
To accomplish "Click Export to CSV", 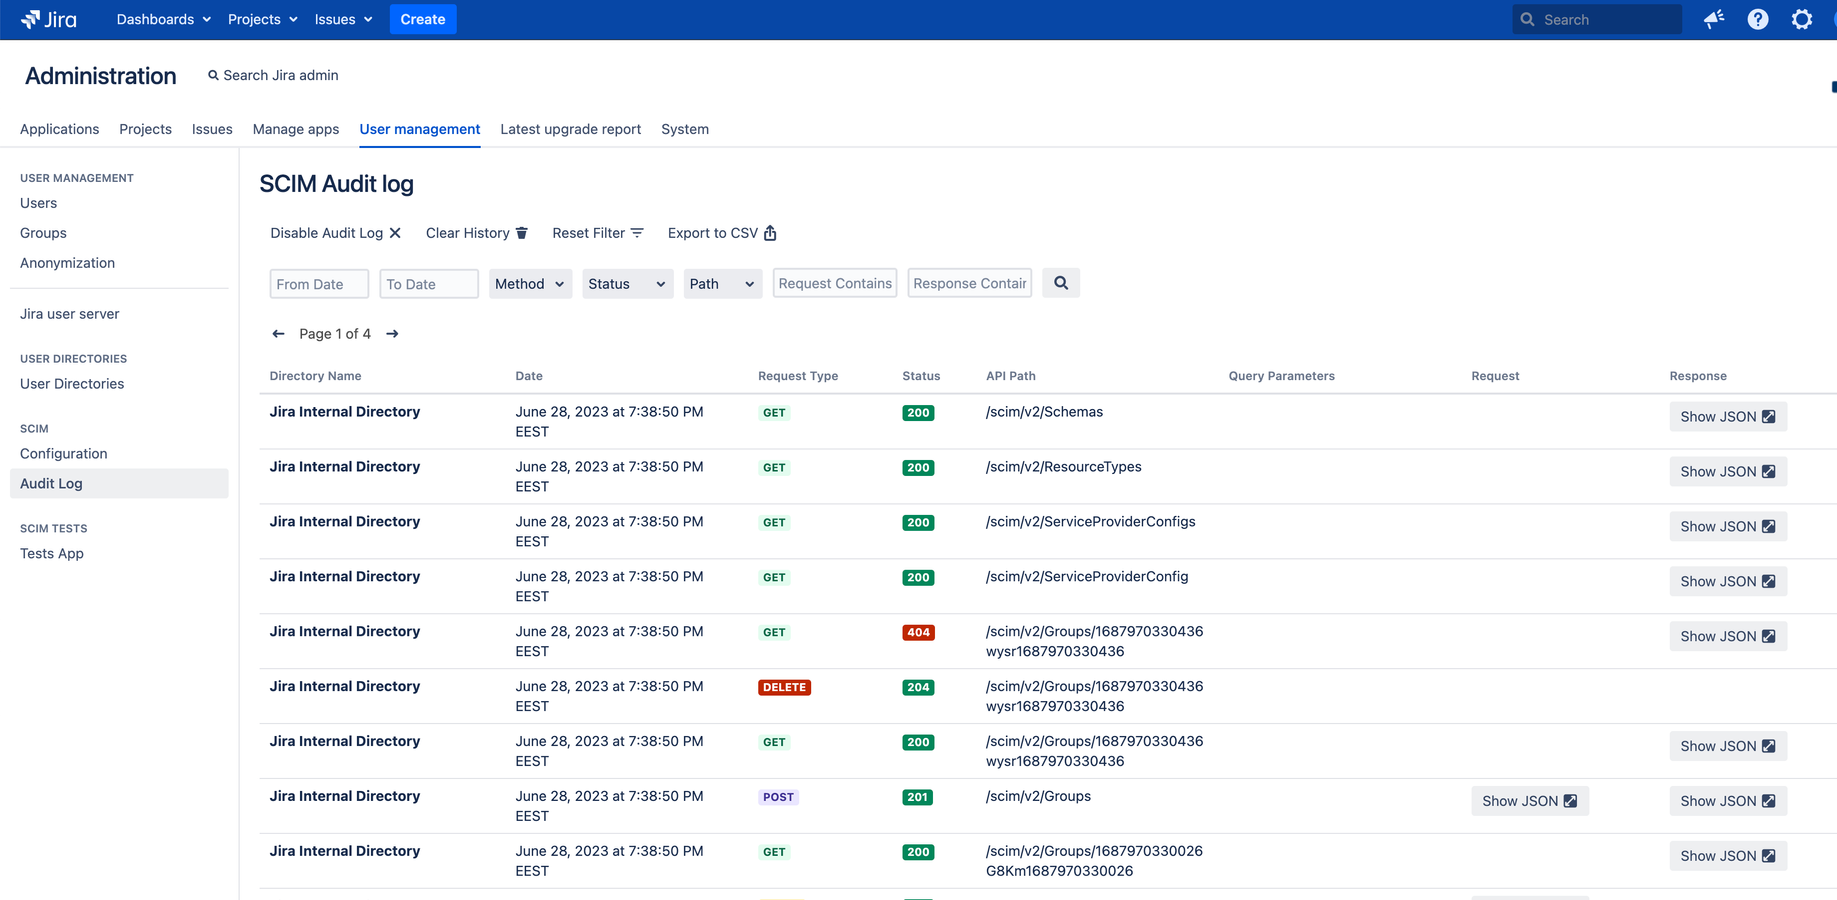I will [x=722, y=233].
